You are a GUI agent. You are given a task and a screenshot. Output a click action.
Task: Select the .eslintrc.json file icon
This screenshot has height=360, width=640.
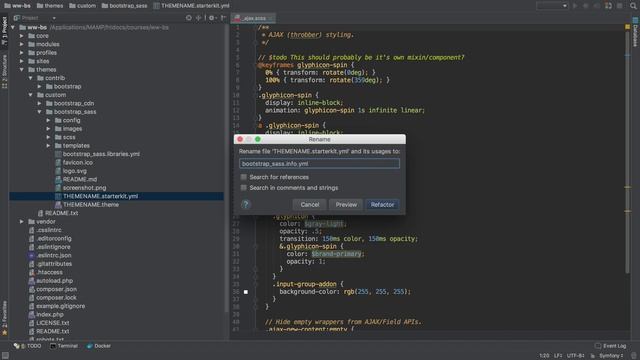point(31,256)
